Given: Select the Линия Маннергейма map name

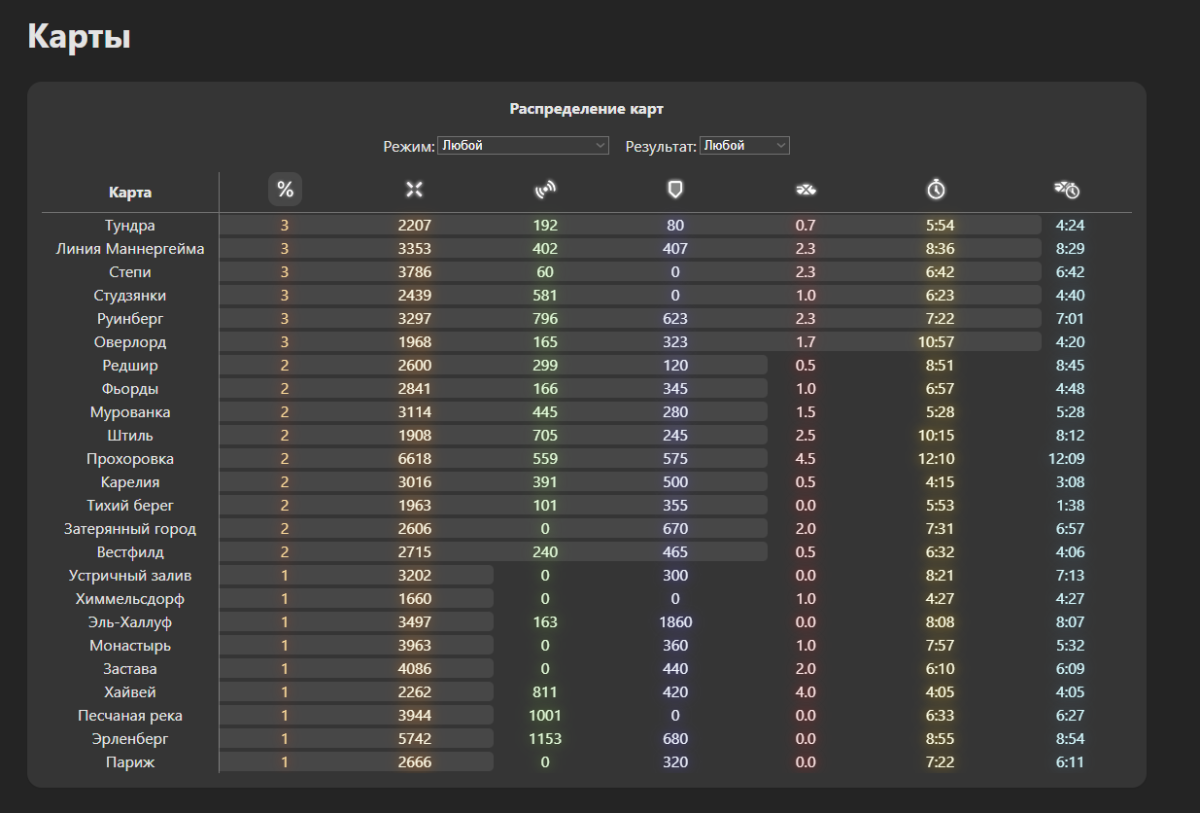Looking at the screenshot, I should tap(130, 249).
